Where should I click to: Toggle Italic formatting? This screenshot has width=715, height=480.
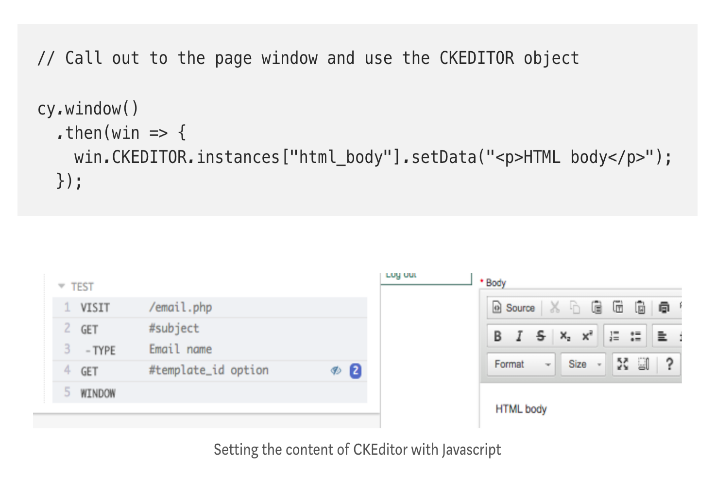tap(519, 336)
